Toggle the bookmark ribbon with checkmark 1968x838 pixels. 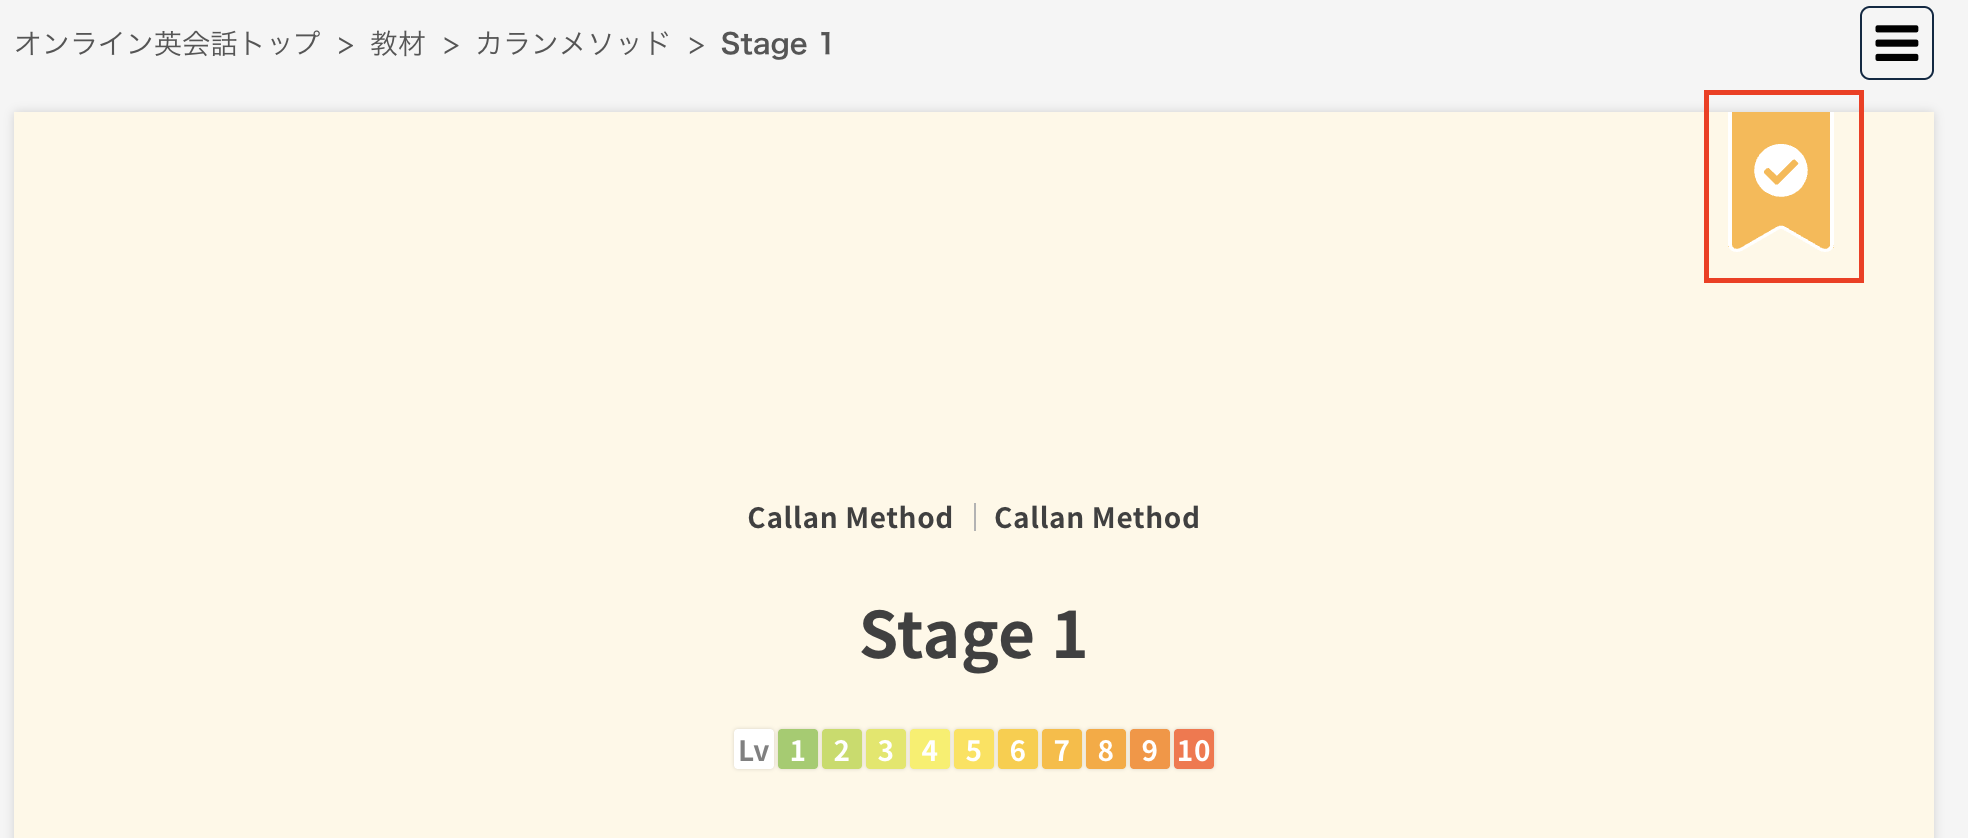click(x=1781, y=178)
